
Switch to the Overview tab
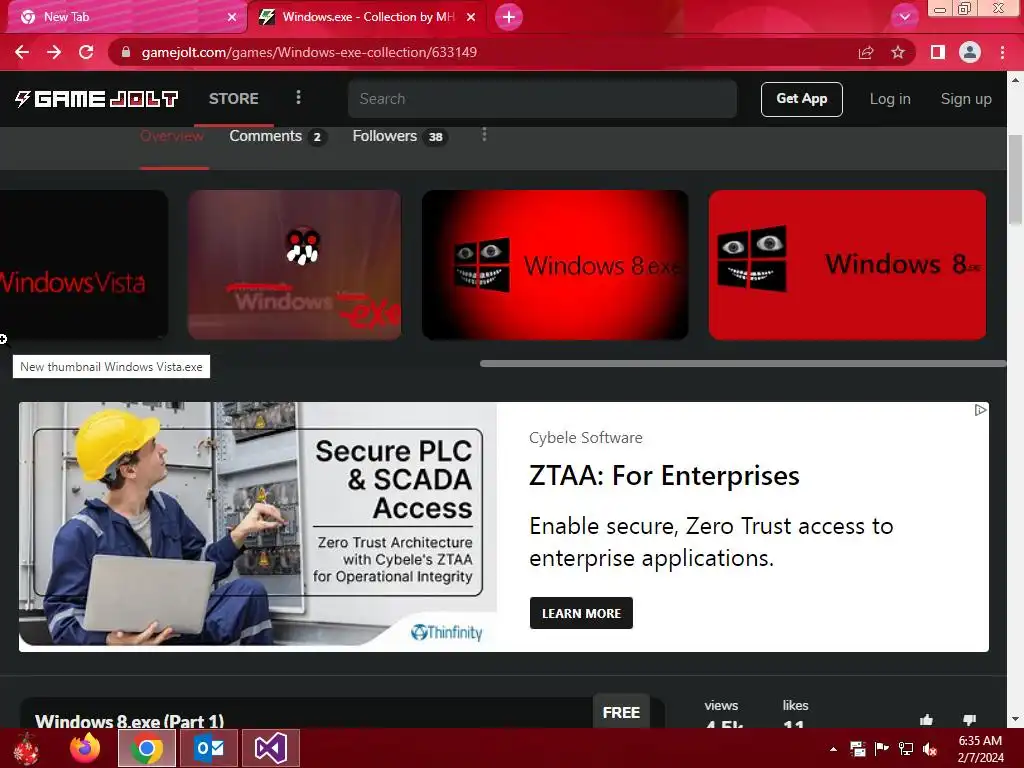(172, 136)
